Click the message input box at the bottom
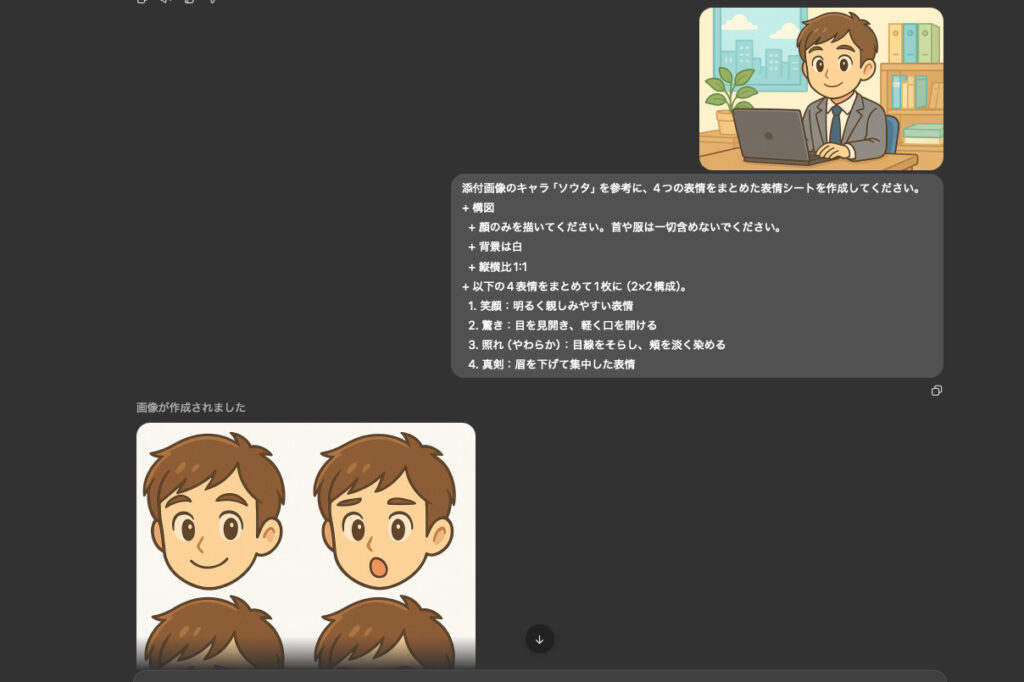The height and width of the screenshot is (682, 1024). pyautogui.click(x=540, y=676)
